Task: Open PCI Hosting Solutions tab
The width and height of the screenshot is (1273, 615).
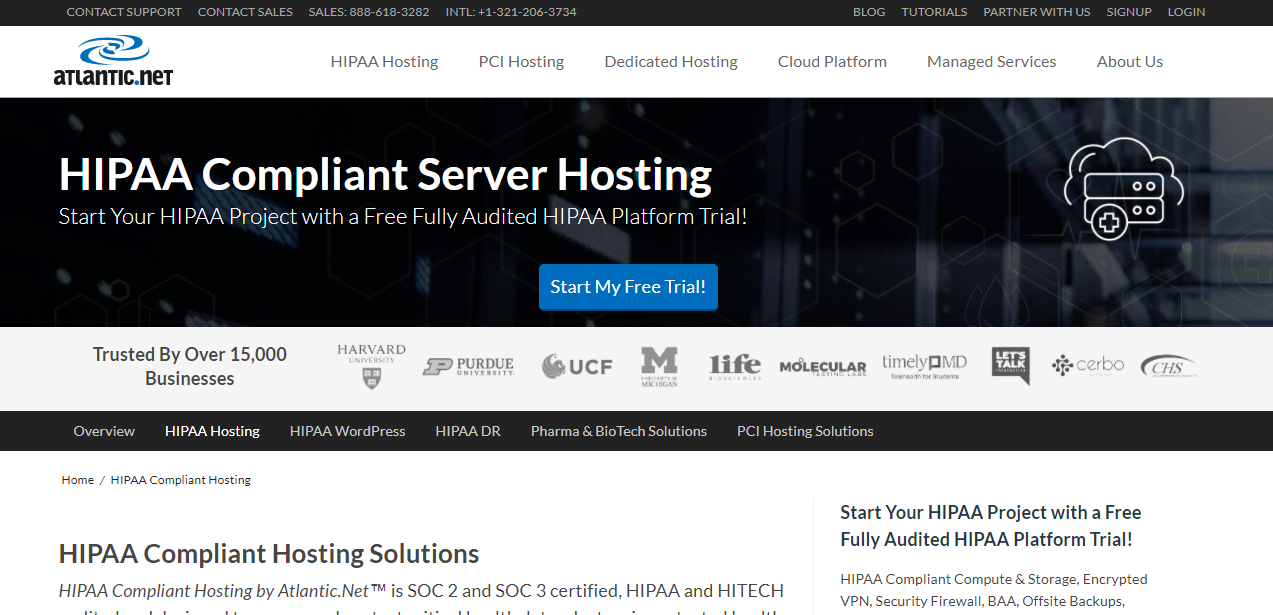Action: tap(805, 431)
